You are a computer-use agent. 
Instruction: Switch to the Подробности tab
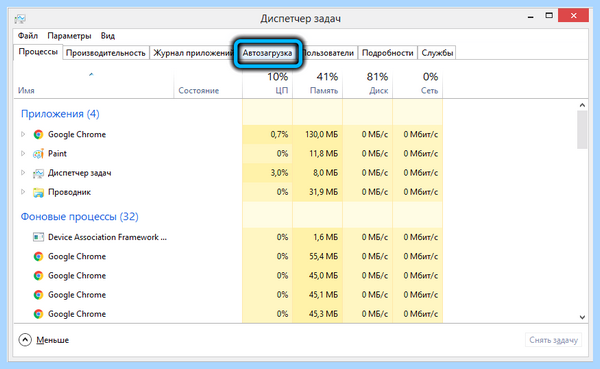click(x=388, y=53)
